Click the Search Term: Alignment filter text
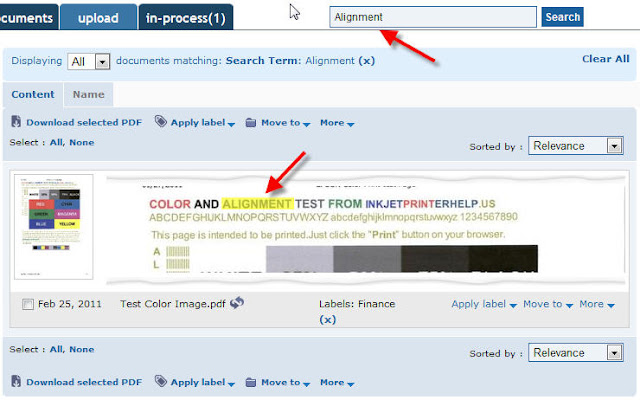The height and width of the screenshot is (400, 640). pos(290,61)
